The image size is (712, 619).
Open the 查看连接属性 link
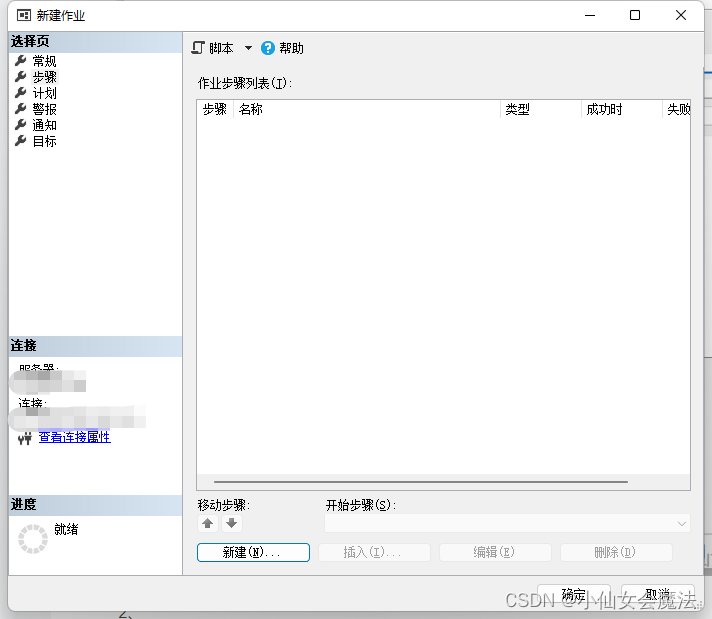point(74,437)
